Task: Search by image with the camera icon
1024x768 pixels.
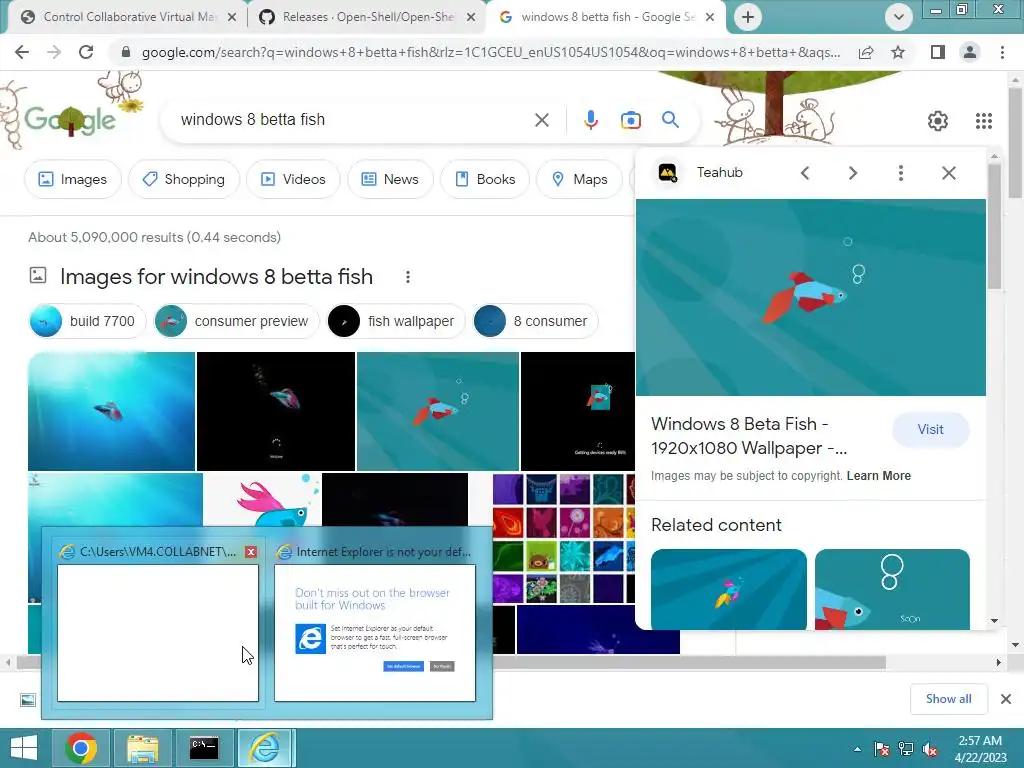Action: (630, 120)
